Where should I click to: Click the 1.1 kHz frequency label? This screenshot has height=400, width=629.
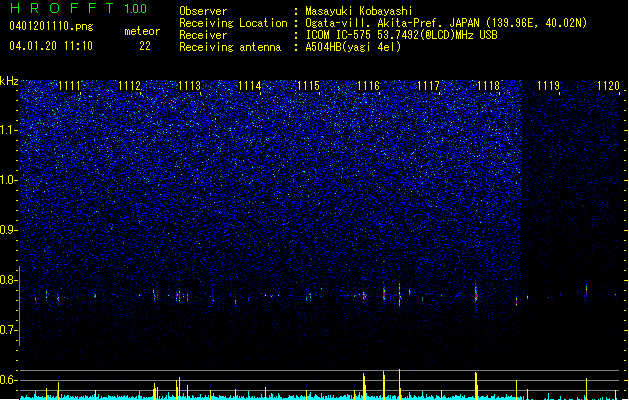click(9, 130)
